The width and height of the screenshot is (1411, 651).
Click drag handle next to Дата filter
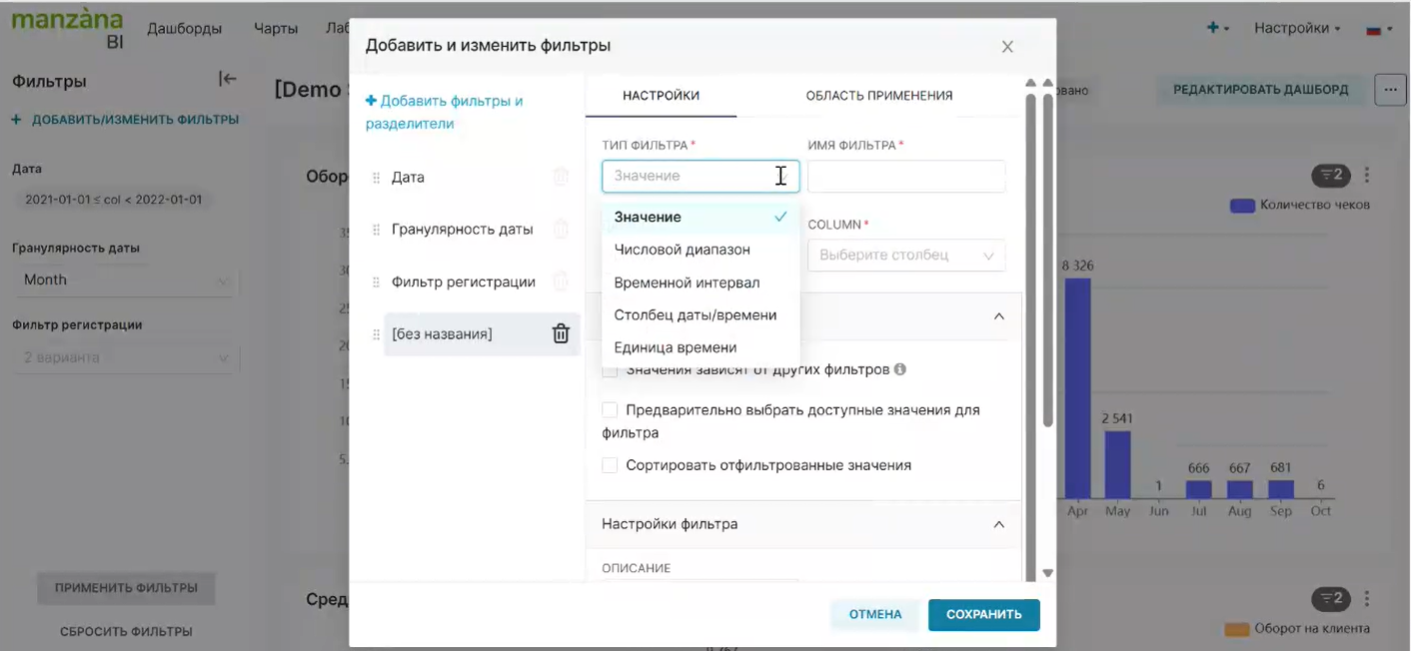coord(376,178)
